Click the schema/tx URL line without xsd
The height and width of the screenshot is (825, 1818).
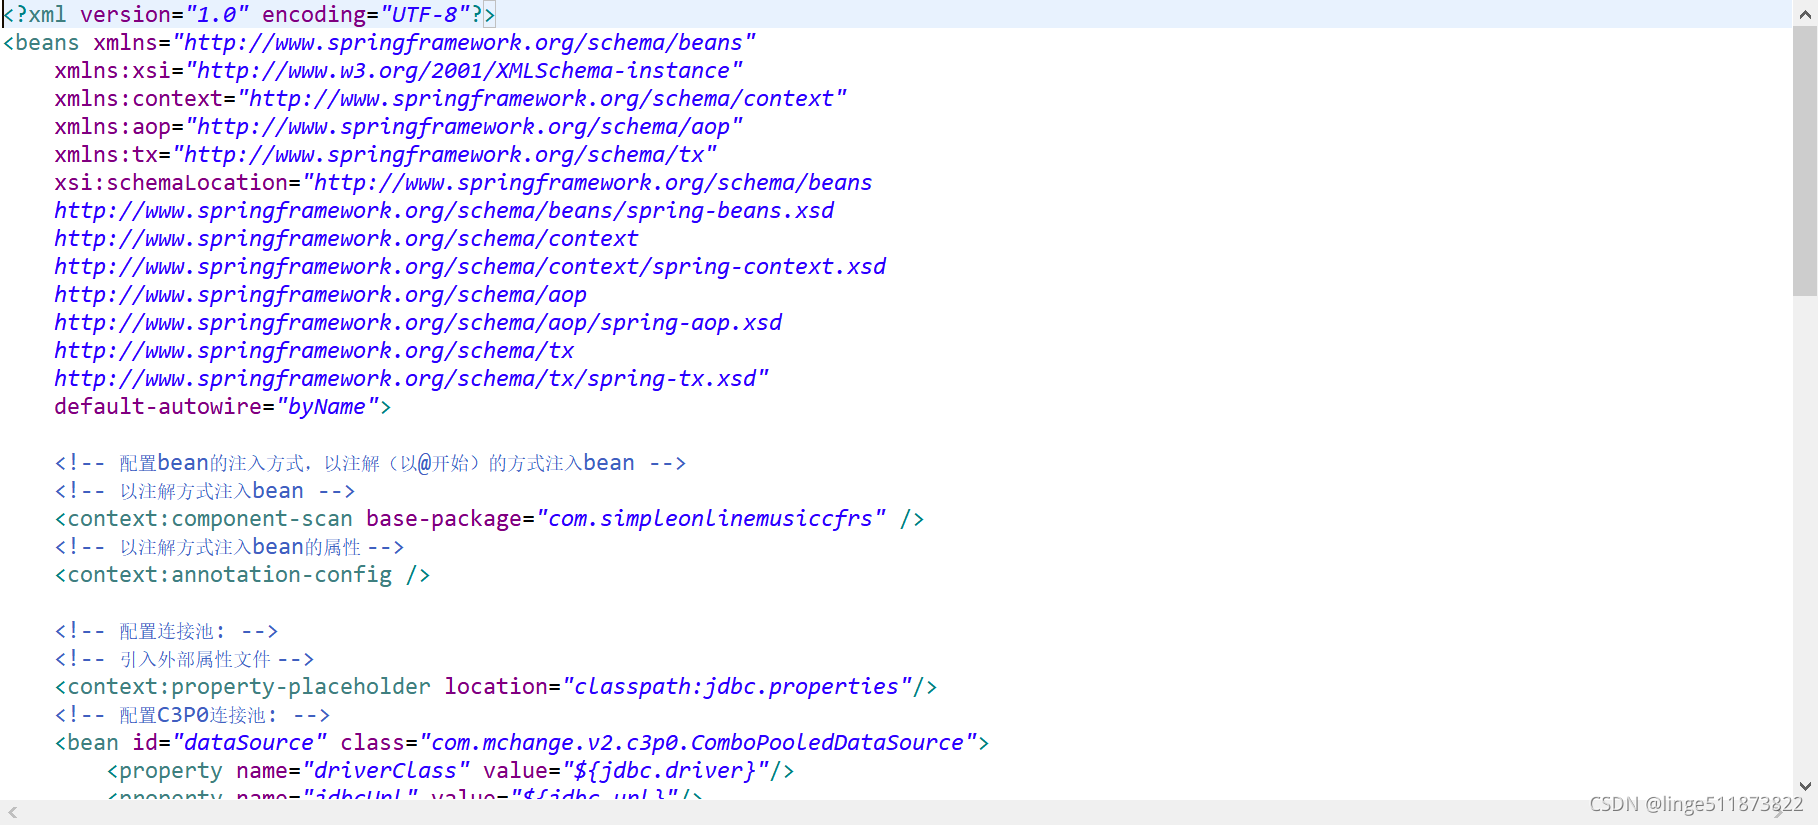click(x=314, y=351)
